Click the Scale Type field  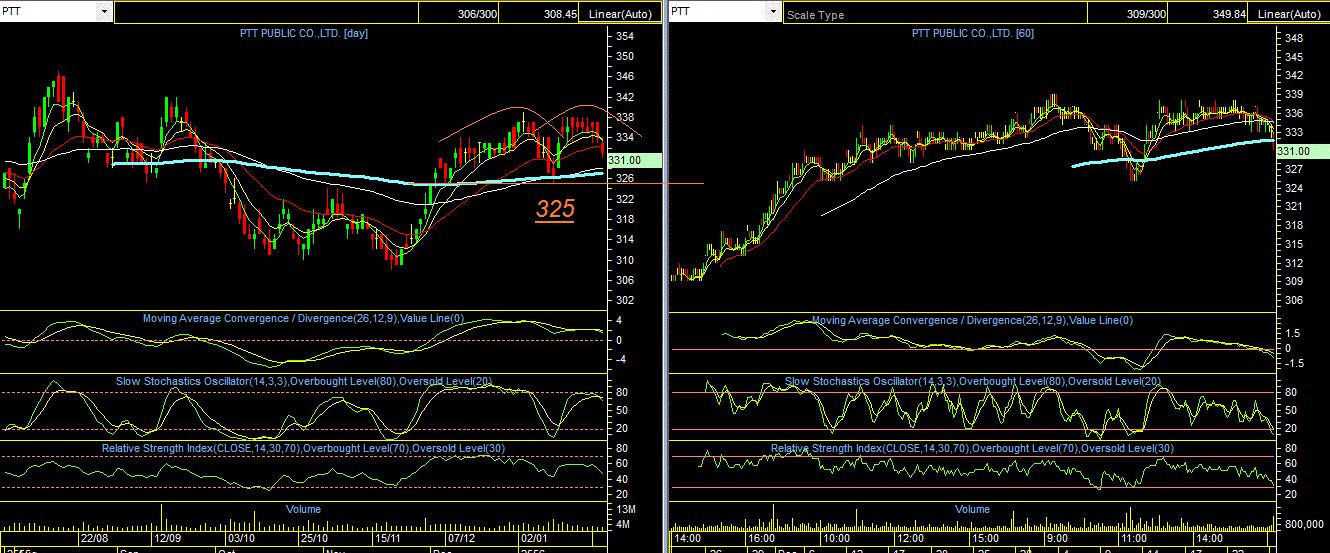pyautogui.click(x=936, y=14)
